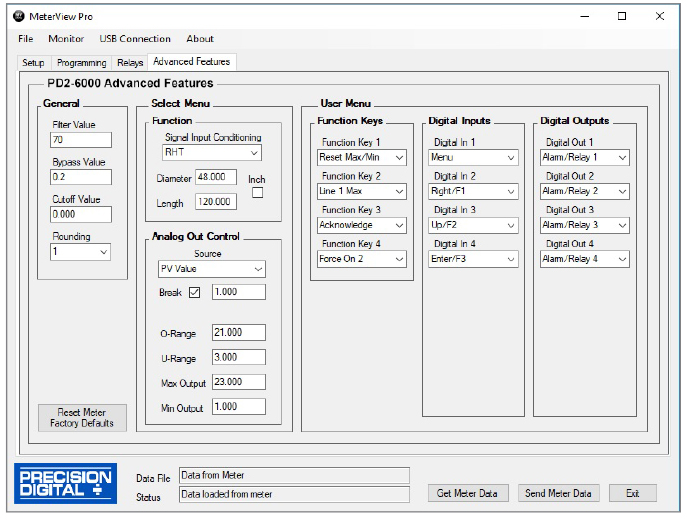The image size is (692, 524).
Task: Open the Rounding dropdown
Action: click(x=80, y=252)
